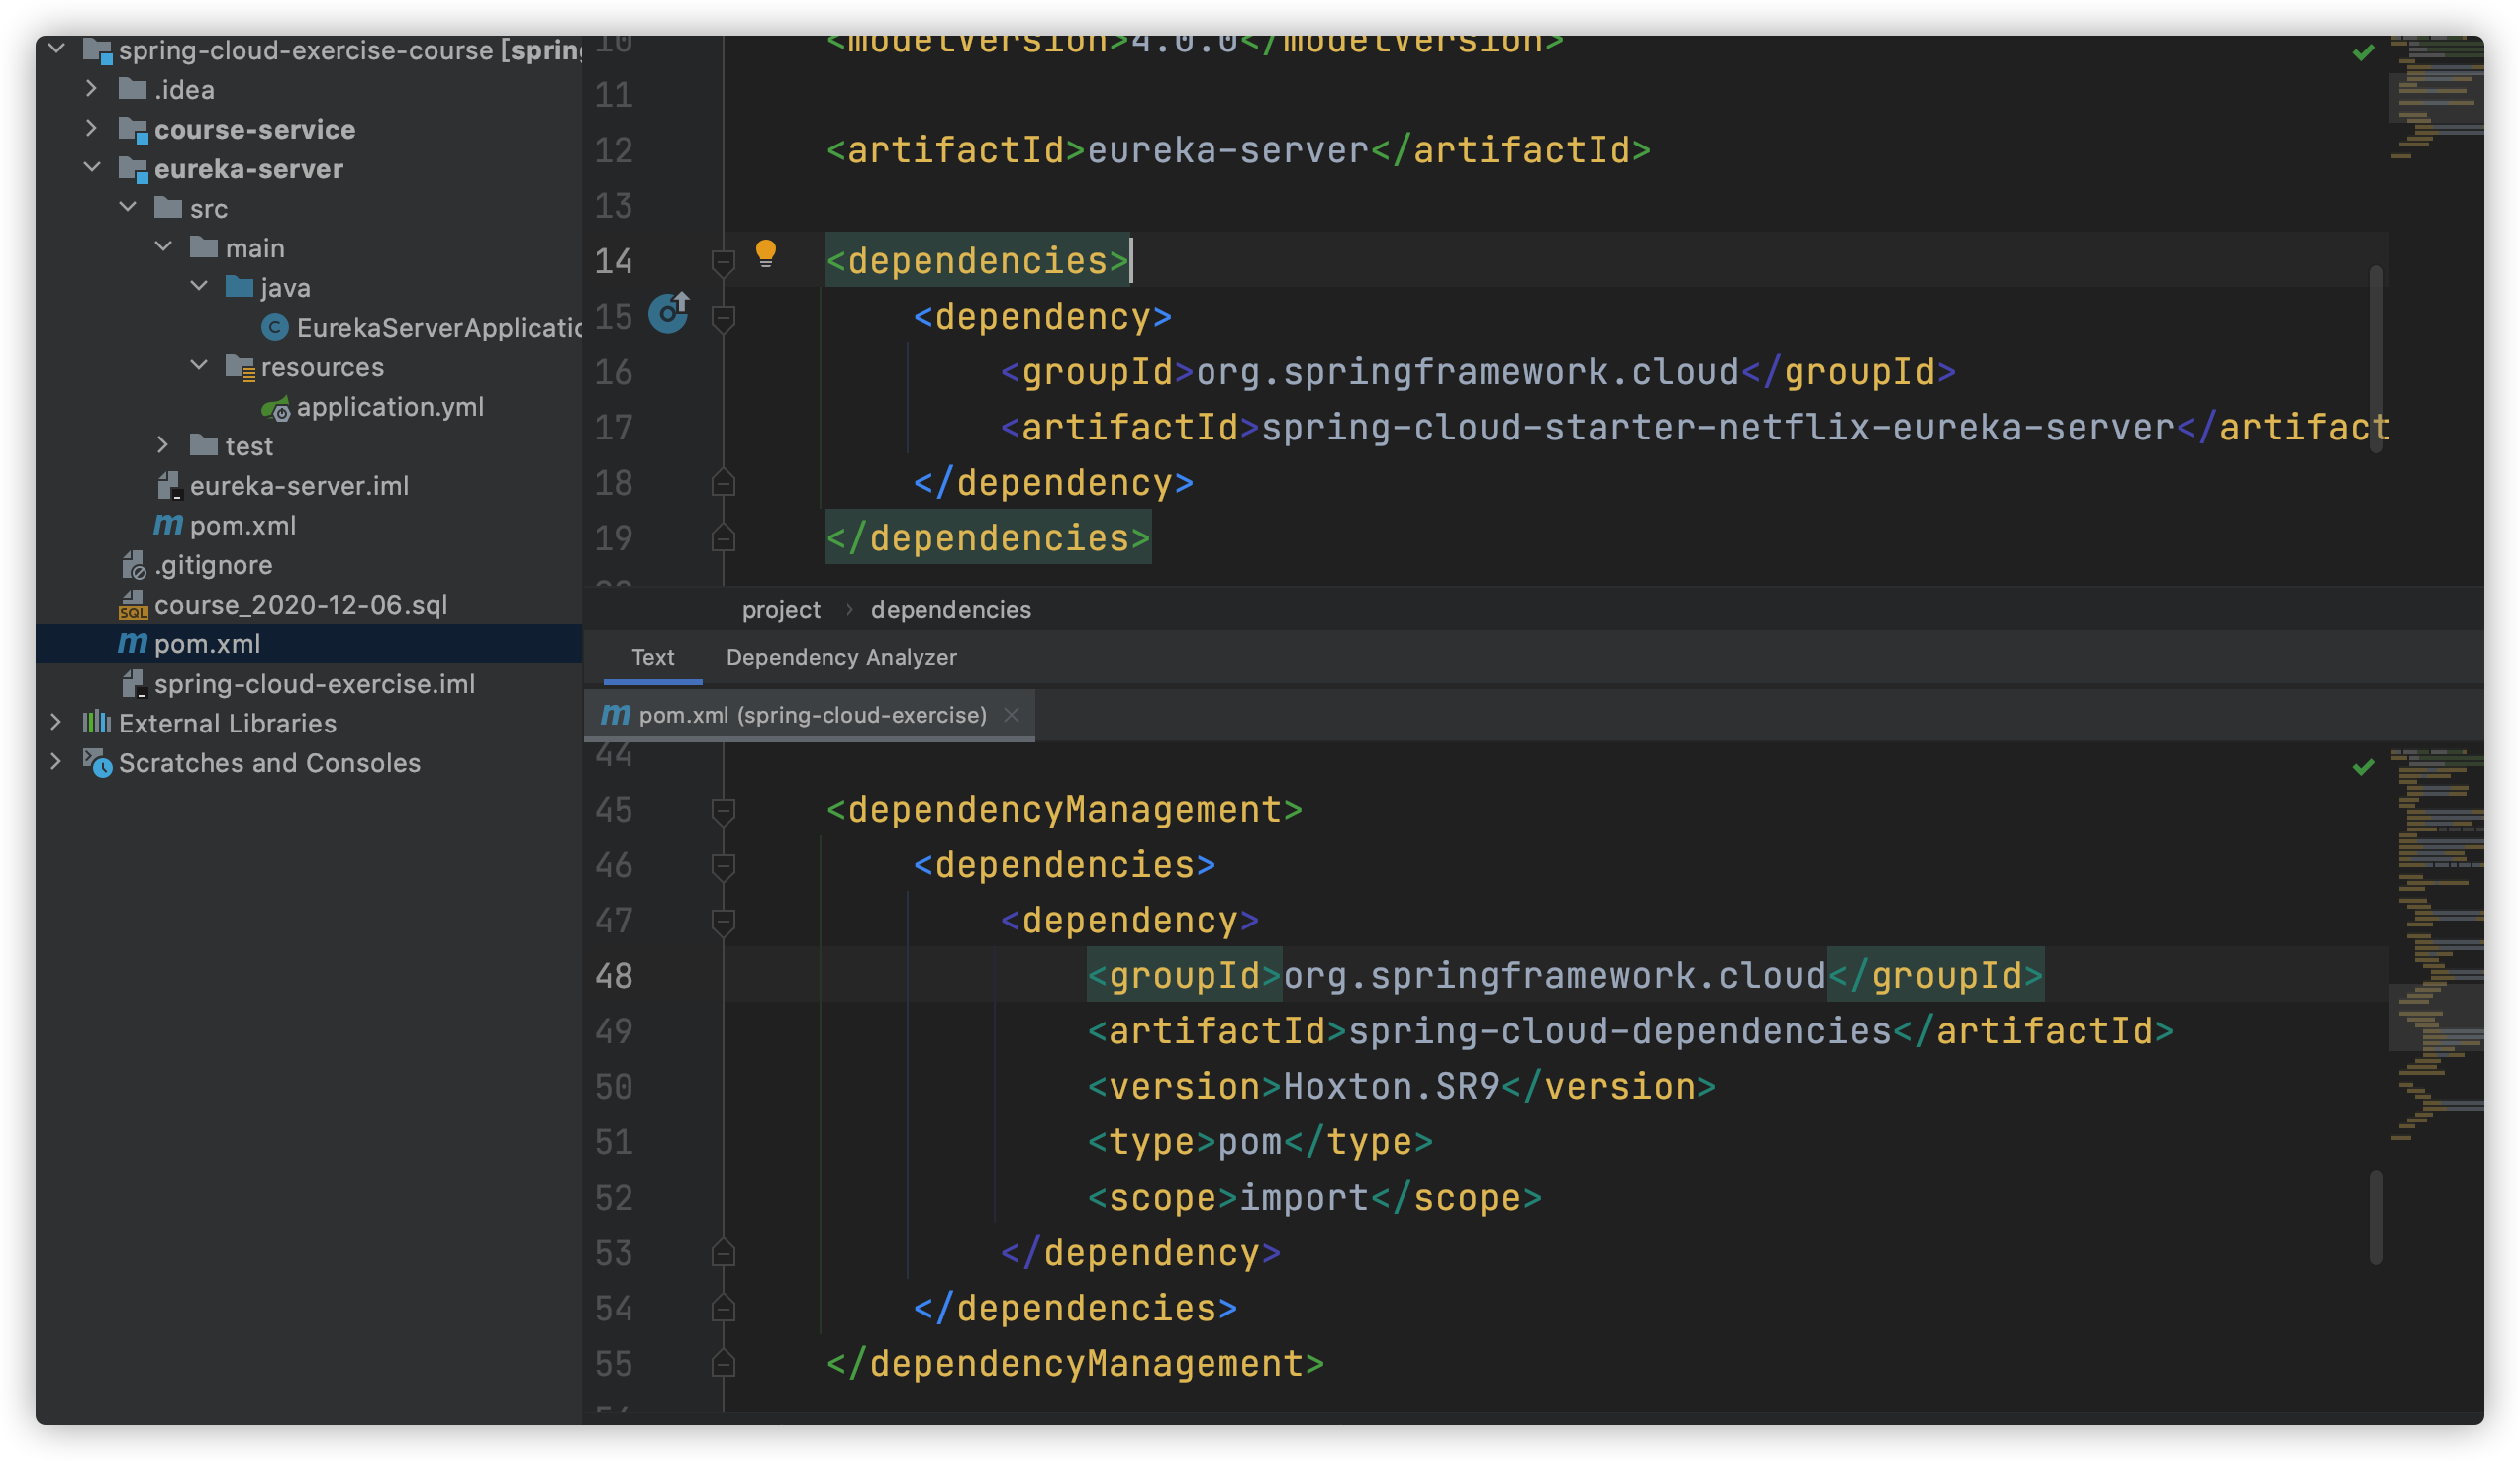Fold dependency block at line 47
2520x1461 pixels.
coord(723,921)
